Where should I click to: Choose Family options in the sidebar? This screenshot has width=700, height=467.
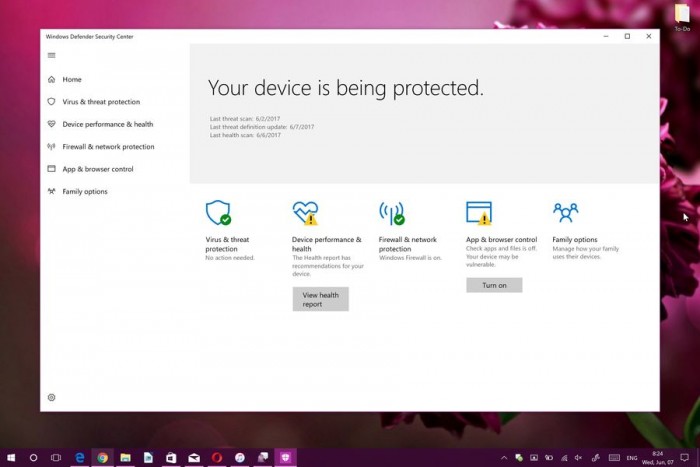click(x=85, y=192)
